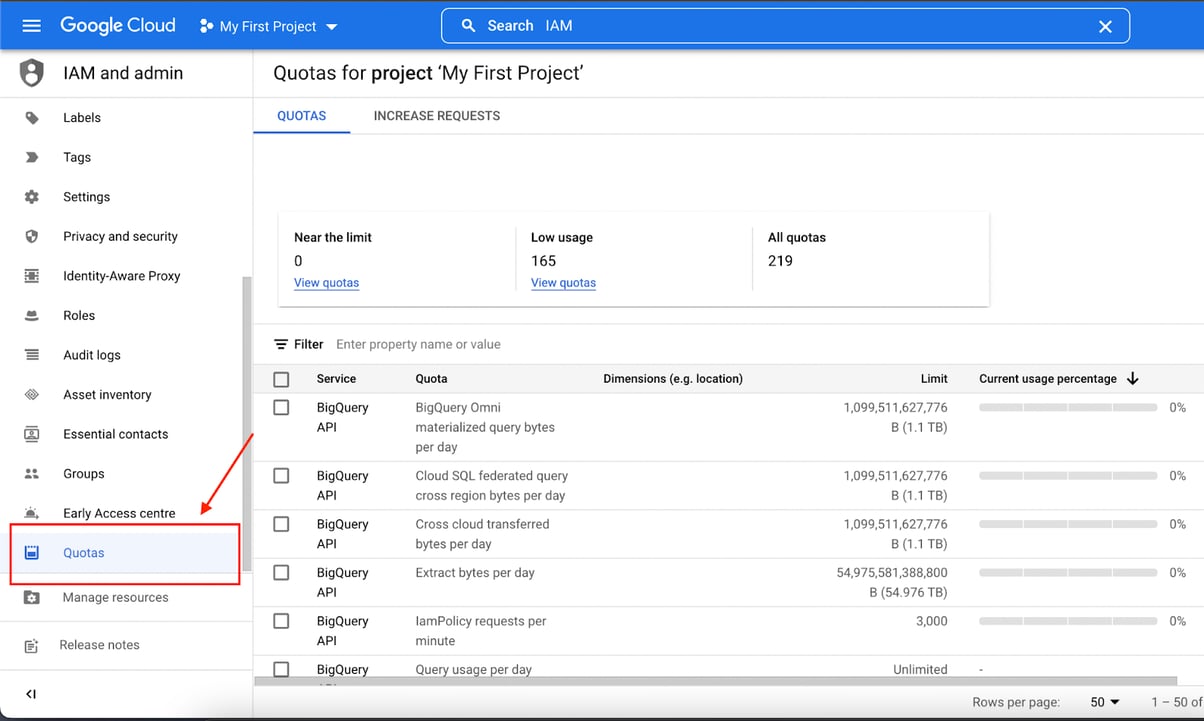1204x721 pixels.
Task: Select Audit logs from the sidebar
Action: pos(91,354)
